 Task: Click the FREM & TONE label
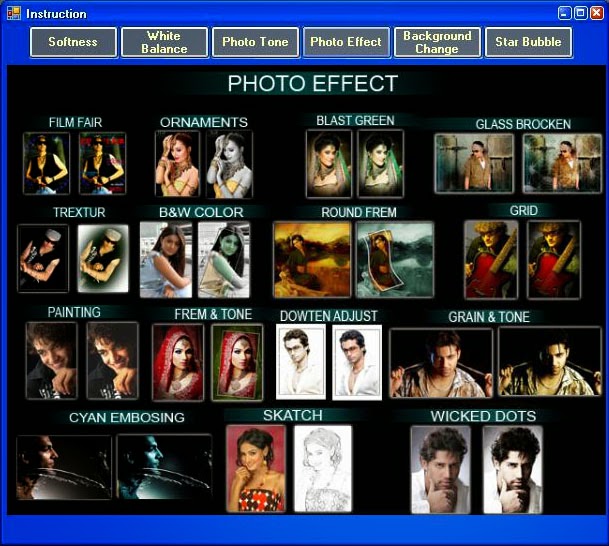click(213, 314)
